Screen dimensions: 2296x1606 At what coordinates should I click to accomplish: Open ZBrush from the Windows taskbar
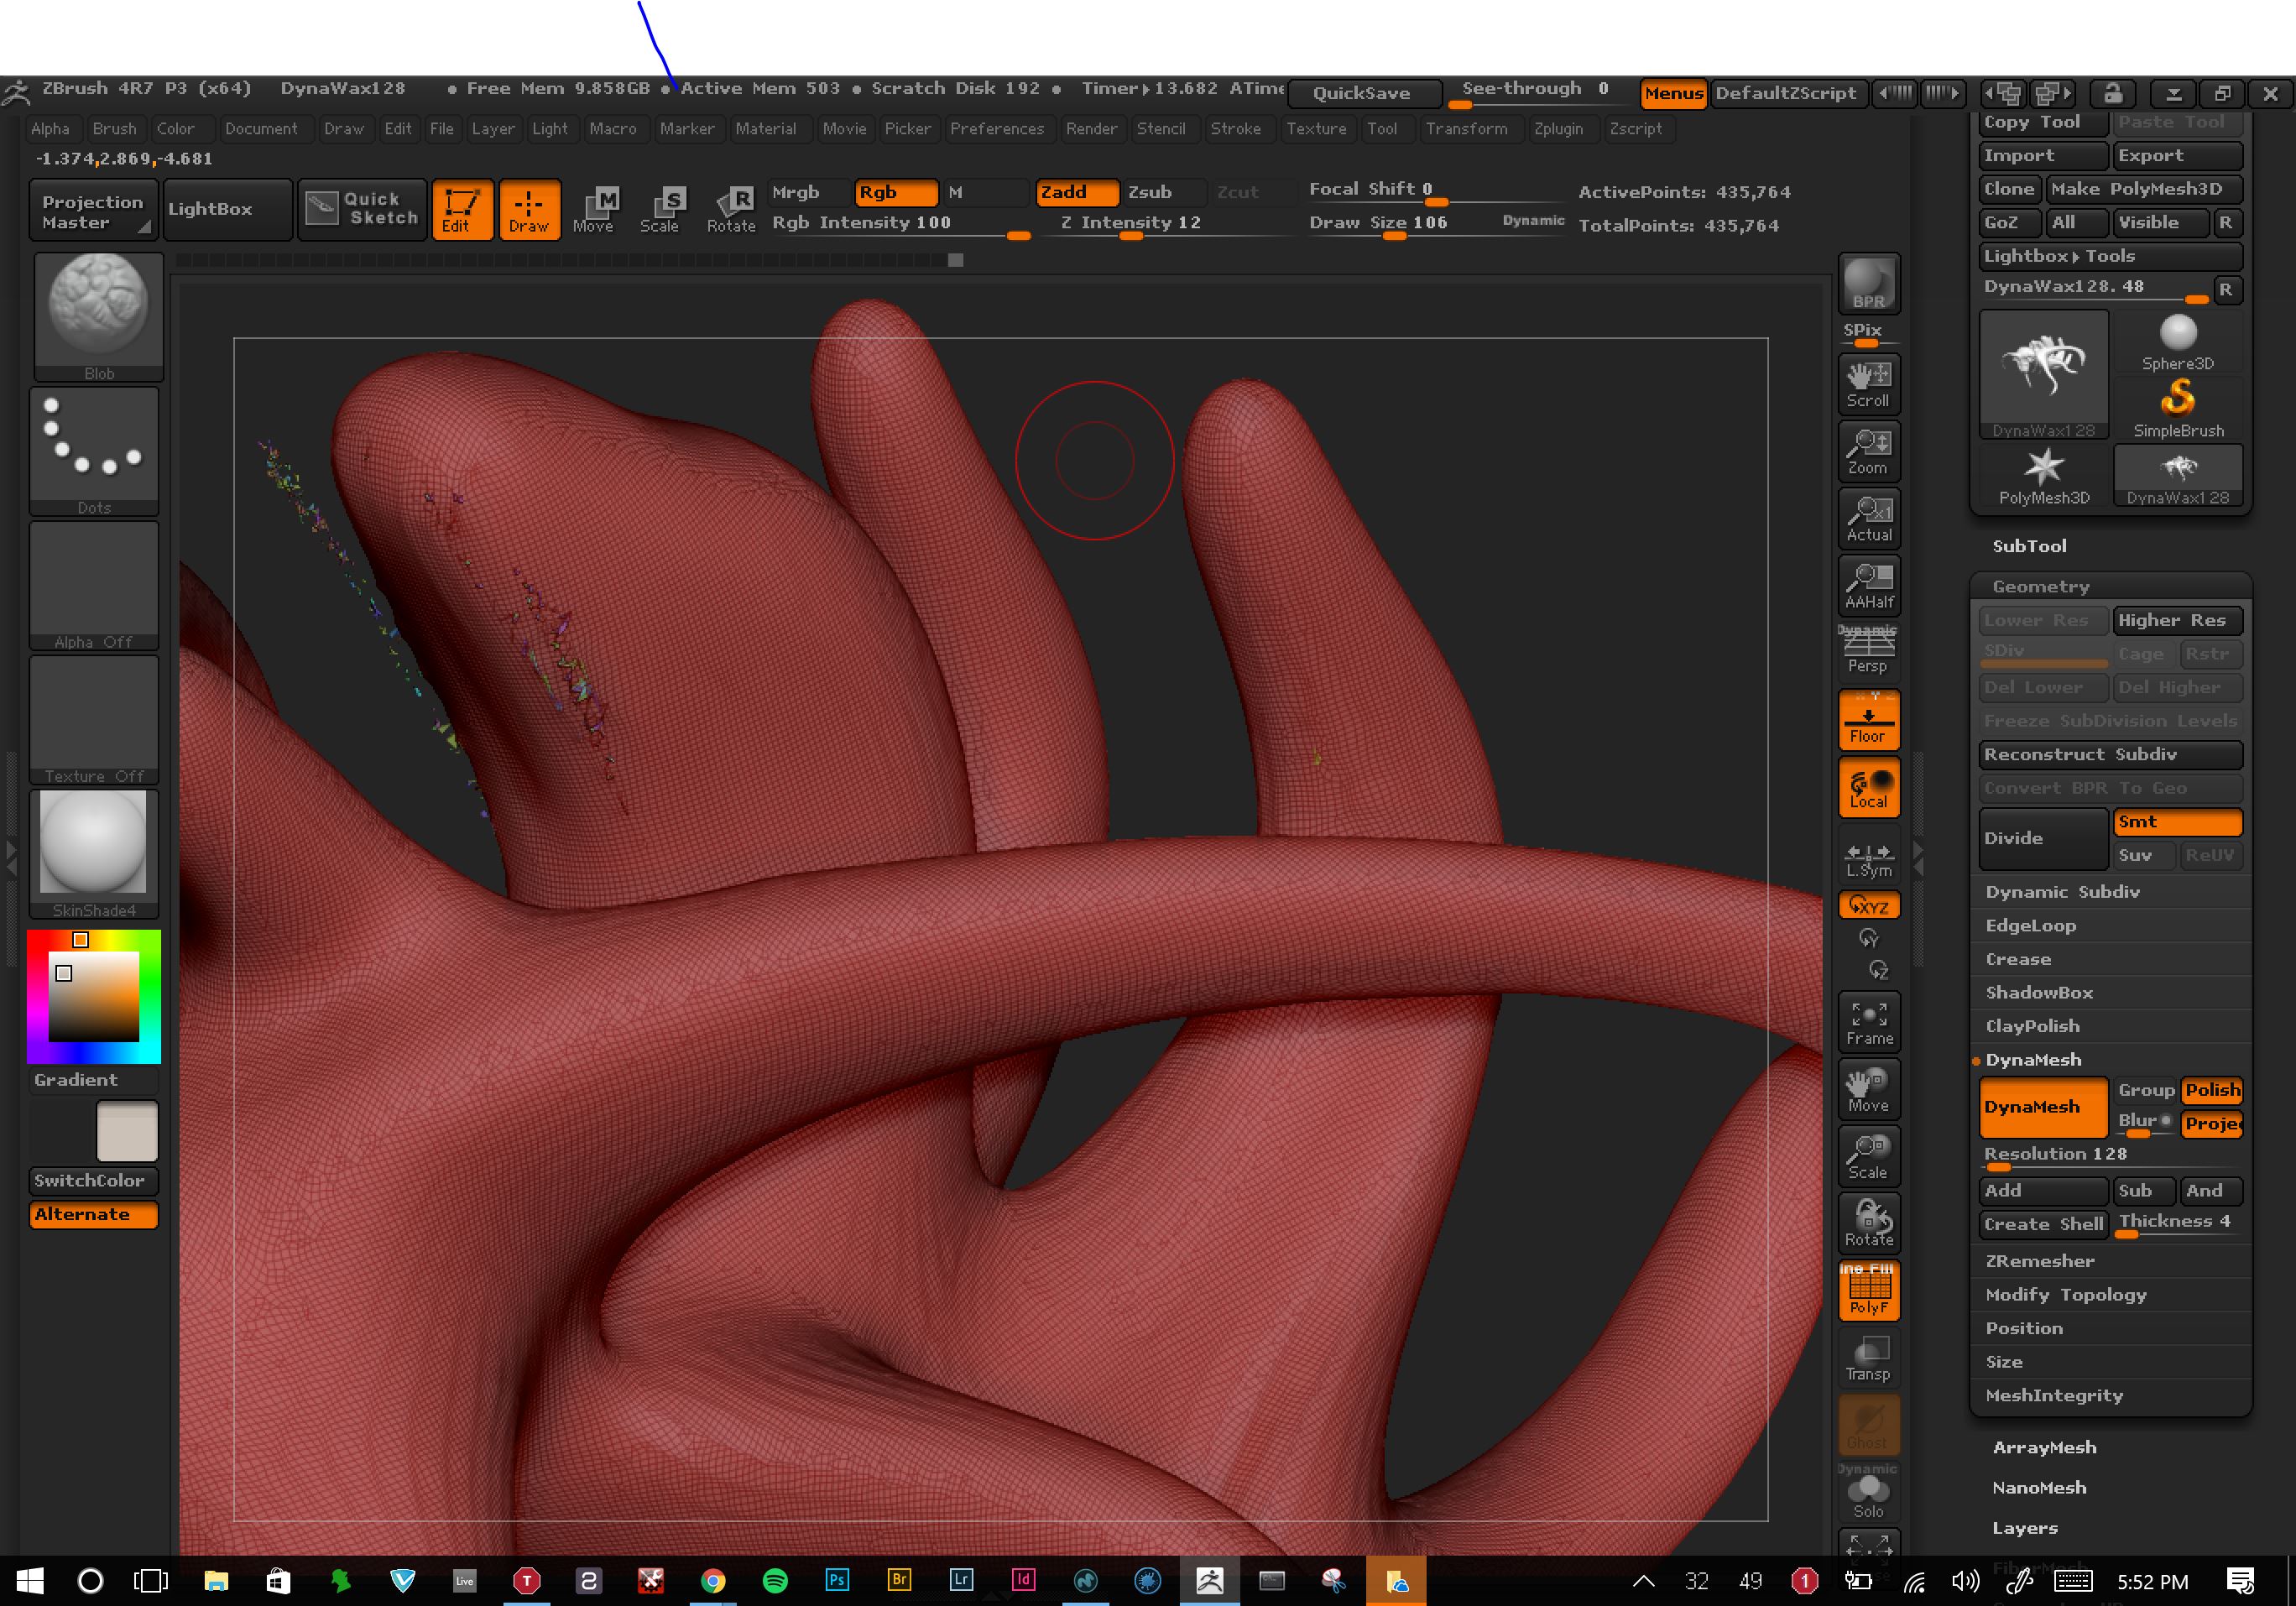coord(1209,1580)
